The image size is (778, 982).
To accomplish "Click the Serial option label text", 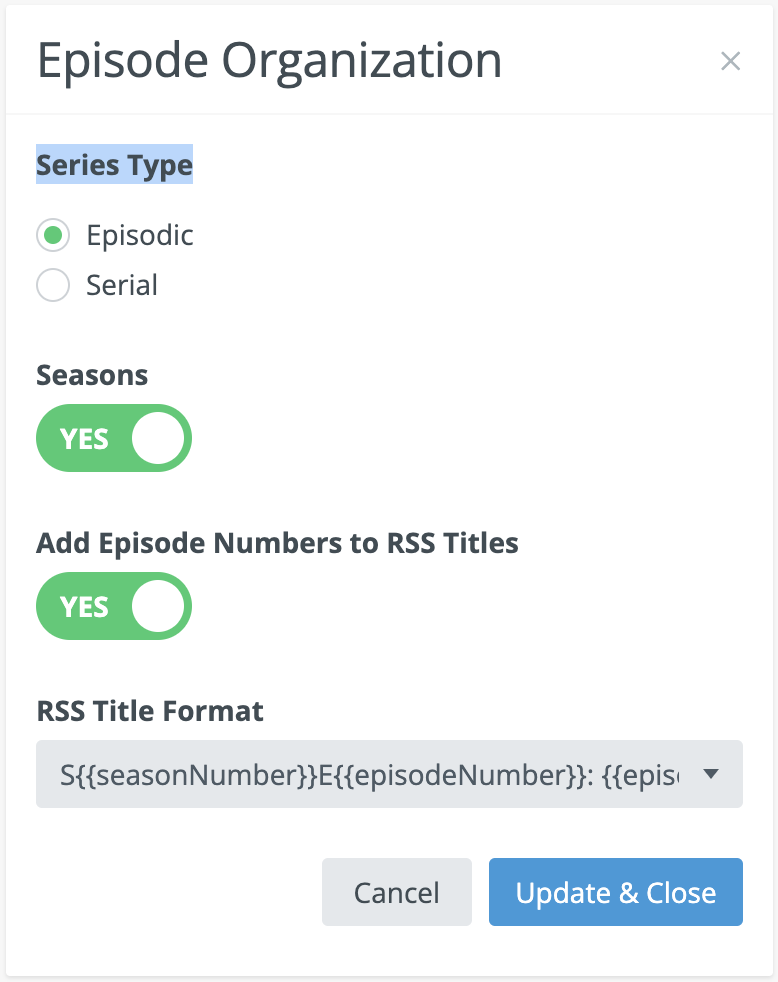I will 122,286.
